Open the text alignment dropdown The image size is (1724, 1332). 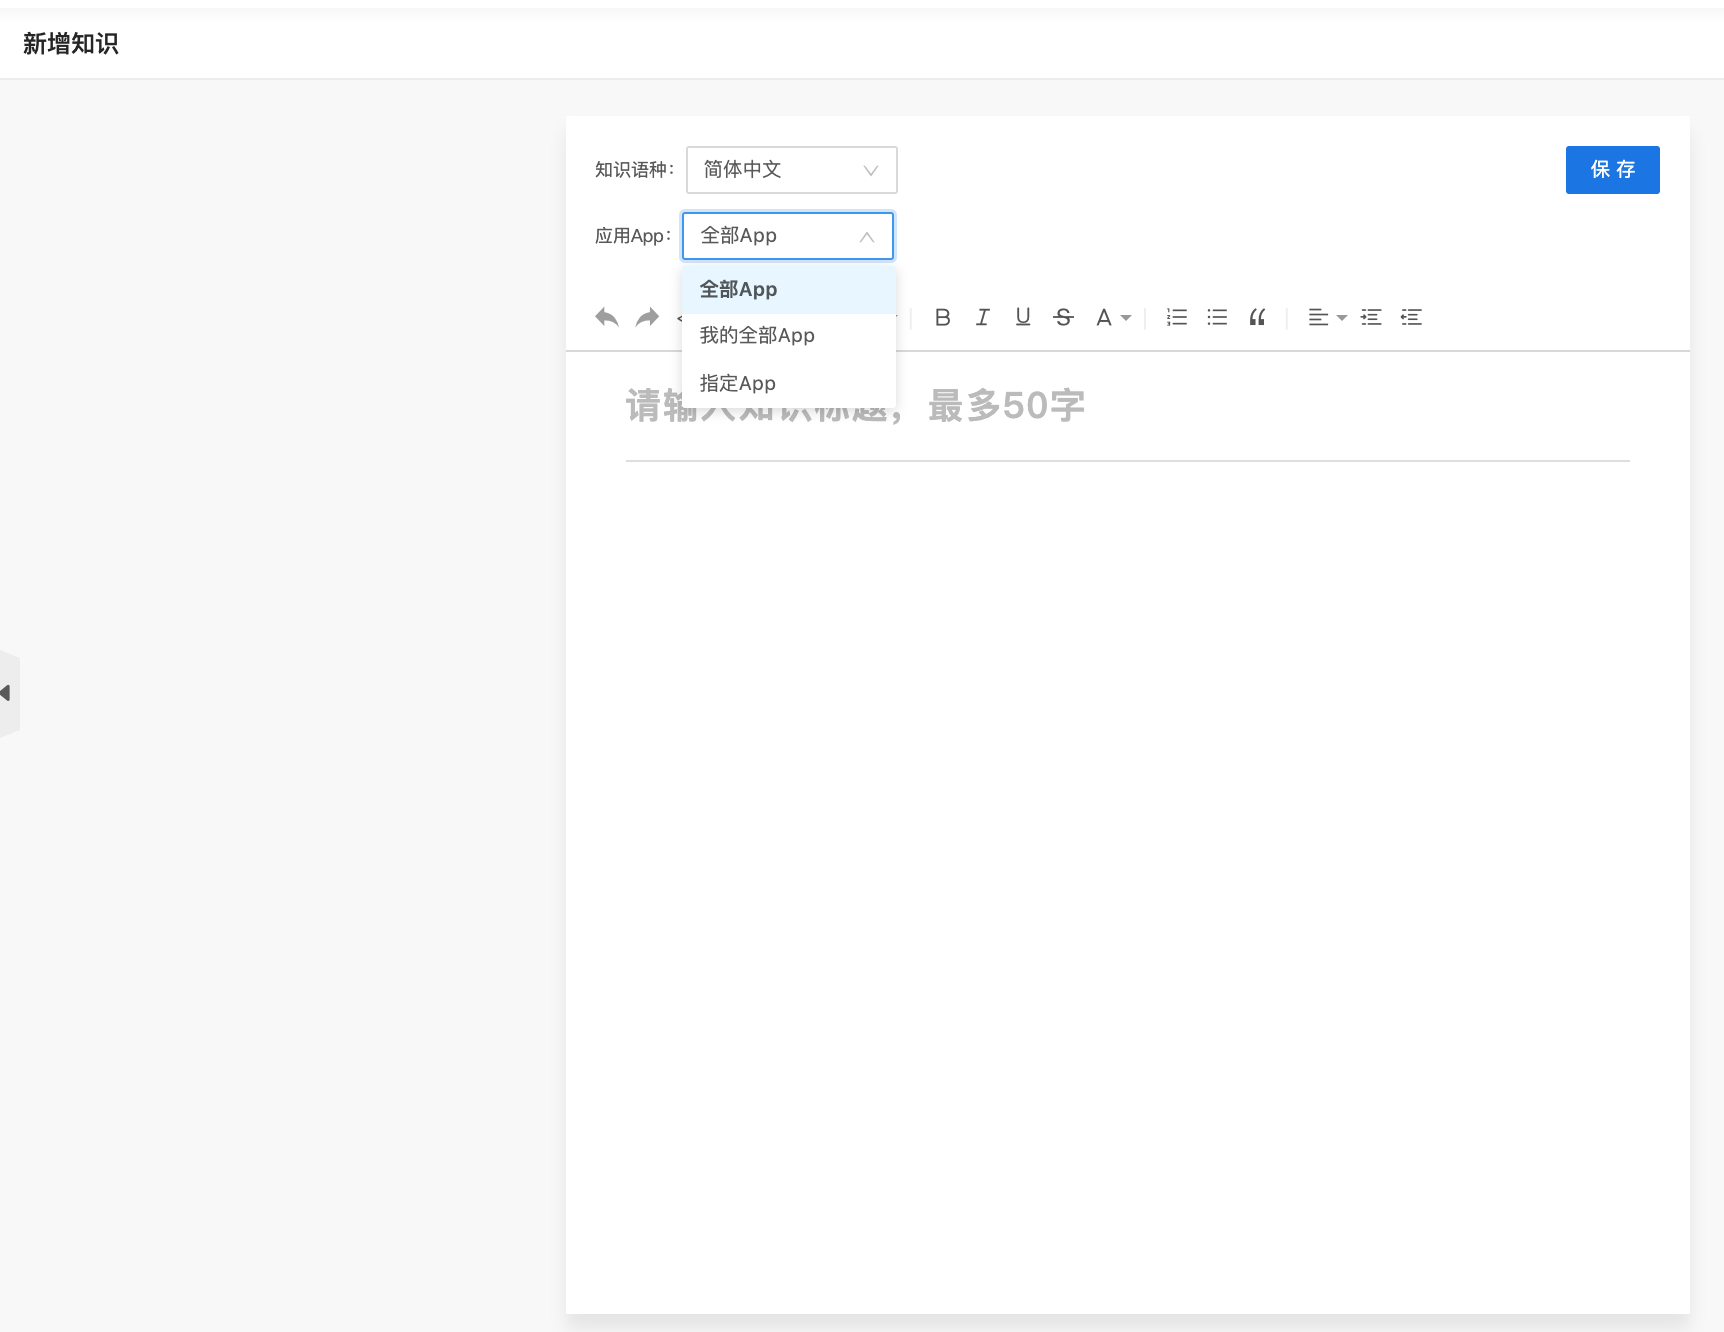1327,317
